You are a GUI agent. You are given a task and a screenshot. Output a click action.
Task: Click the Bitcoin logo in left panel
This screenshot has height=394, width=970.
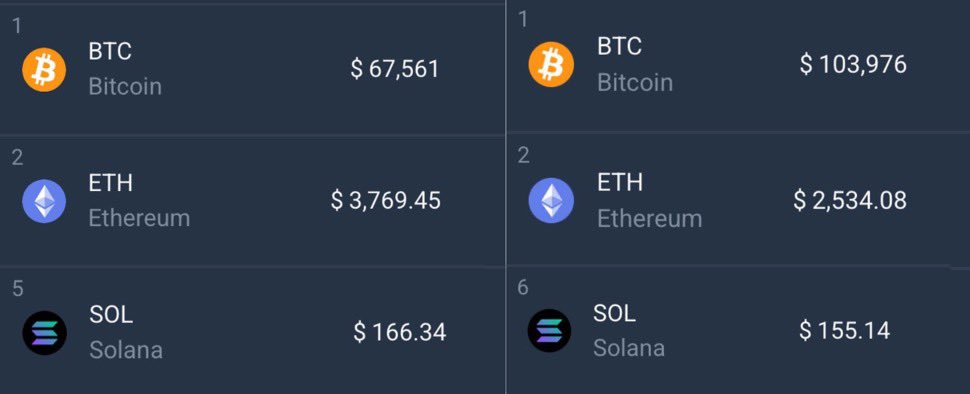[44, 70]
